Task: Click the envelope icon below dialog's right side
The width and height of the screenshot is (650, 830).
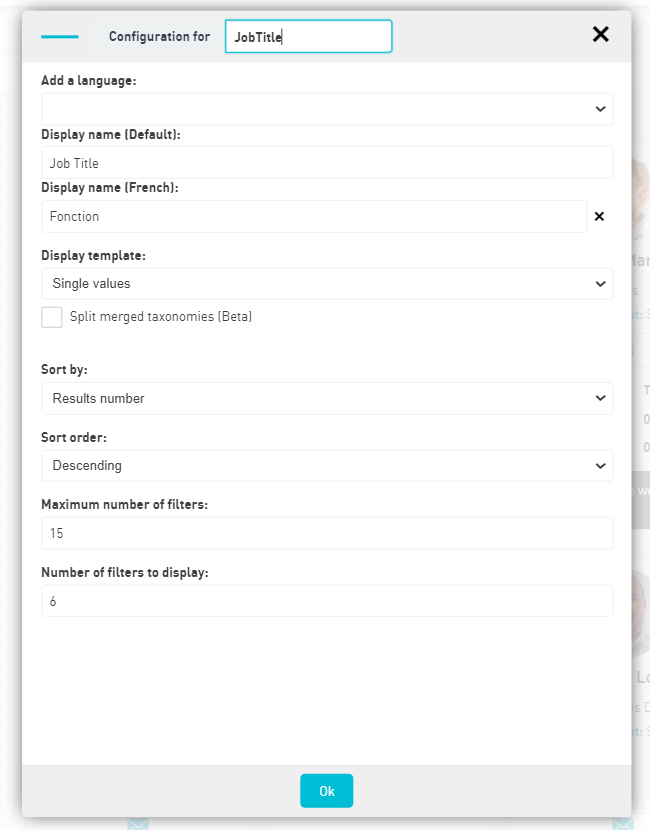Action: pos(623,824)
